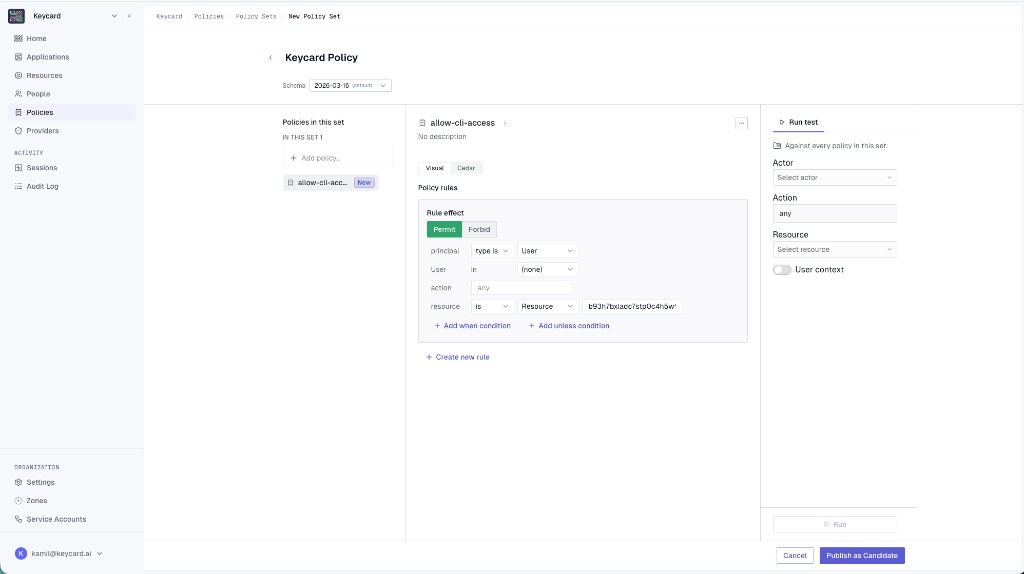
Task: Open principal User type dropdown
Action: [x=547, y=251]
